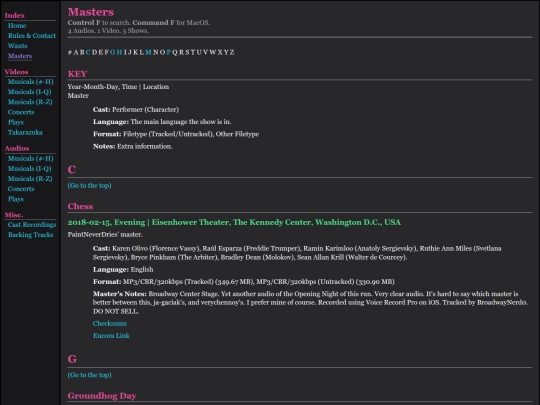Click the 'Language: English' line
Screen dimensions: 540x405
click(x=123, y=269)
